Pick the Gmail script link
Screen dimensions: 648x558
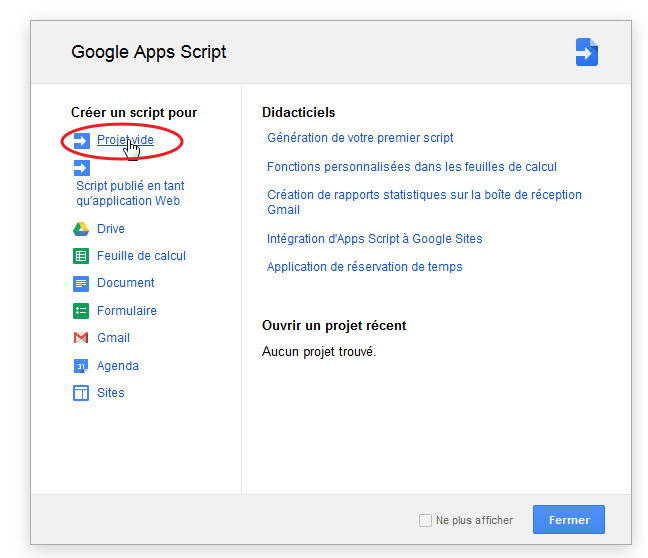click(114, 338)
